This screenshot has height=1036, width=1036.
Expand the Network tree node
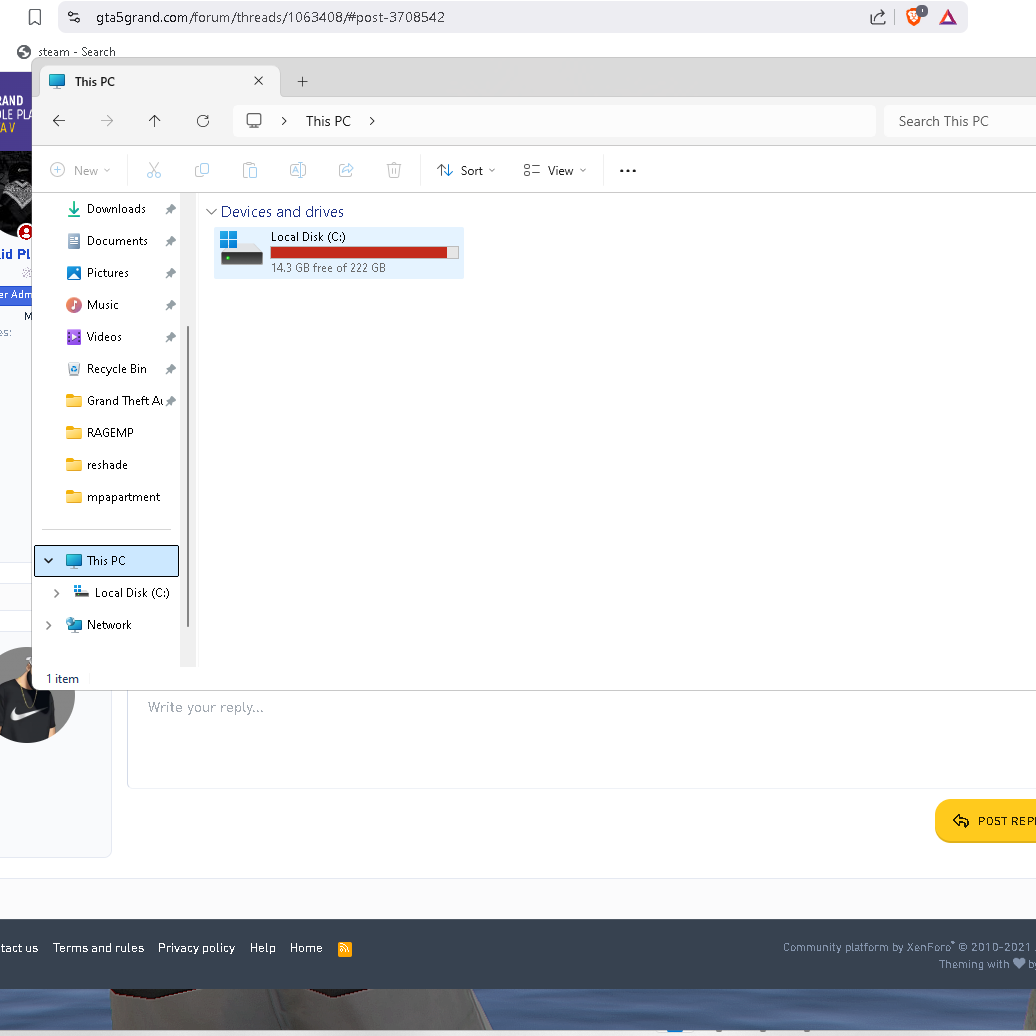[x=49, y=625]
